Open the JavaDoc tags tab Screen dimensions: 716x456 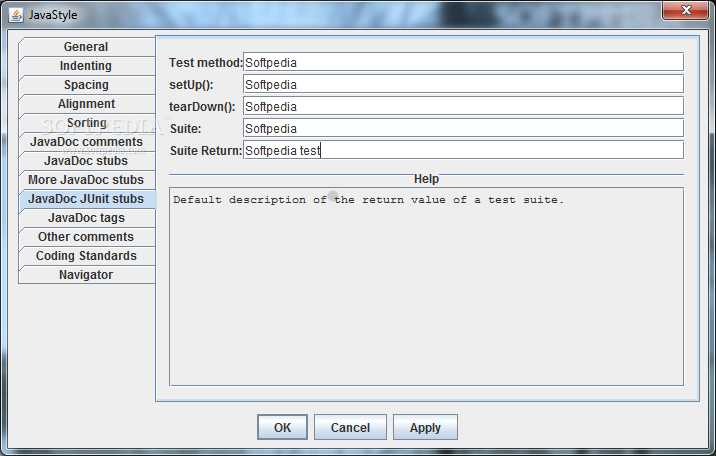[87, 218]
